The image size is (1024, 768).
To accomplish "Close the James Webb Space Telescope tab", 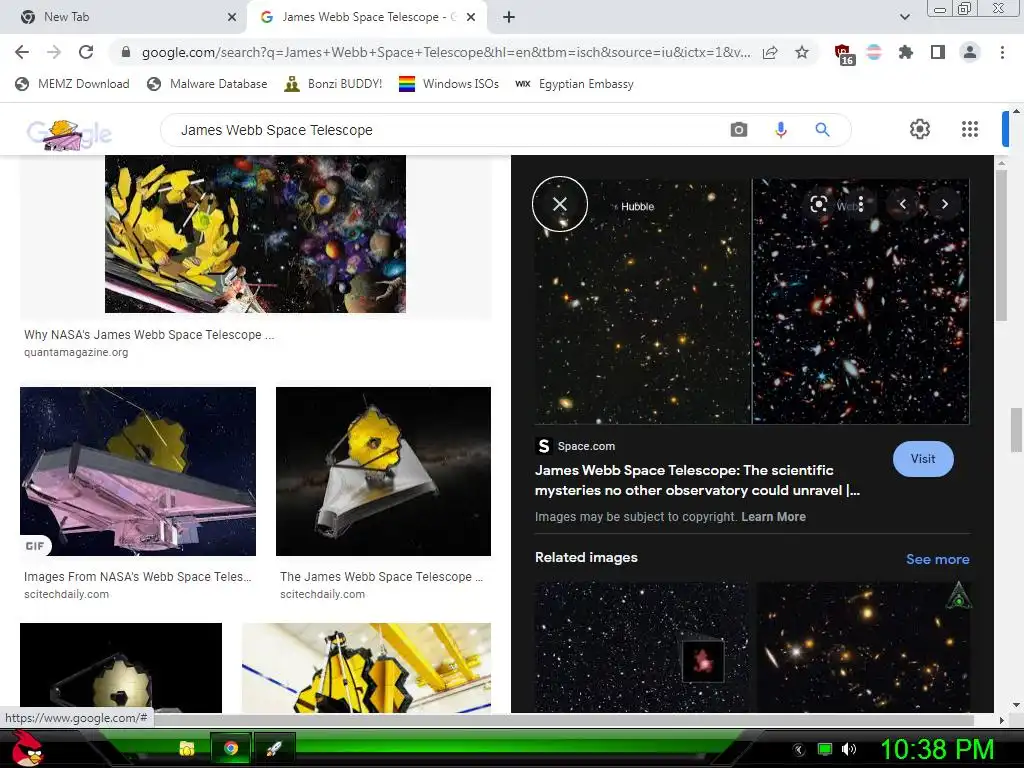I will 471,17.
